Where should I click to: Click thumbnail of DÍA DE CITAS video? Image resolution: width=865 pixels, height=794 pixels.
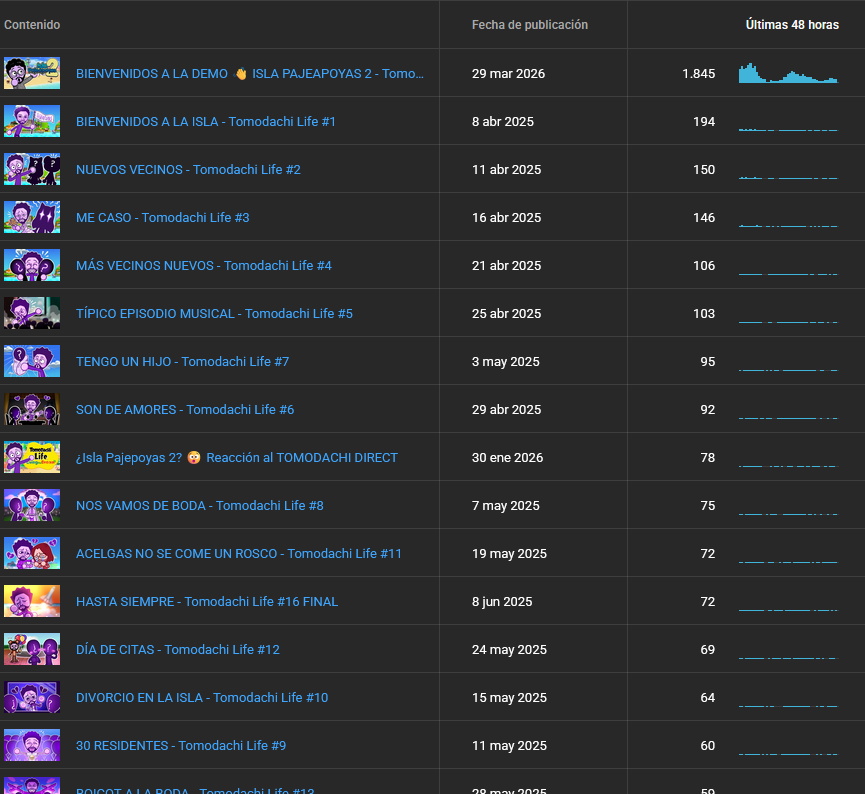click(32, 649)
